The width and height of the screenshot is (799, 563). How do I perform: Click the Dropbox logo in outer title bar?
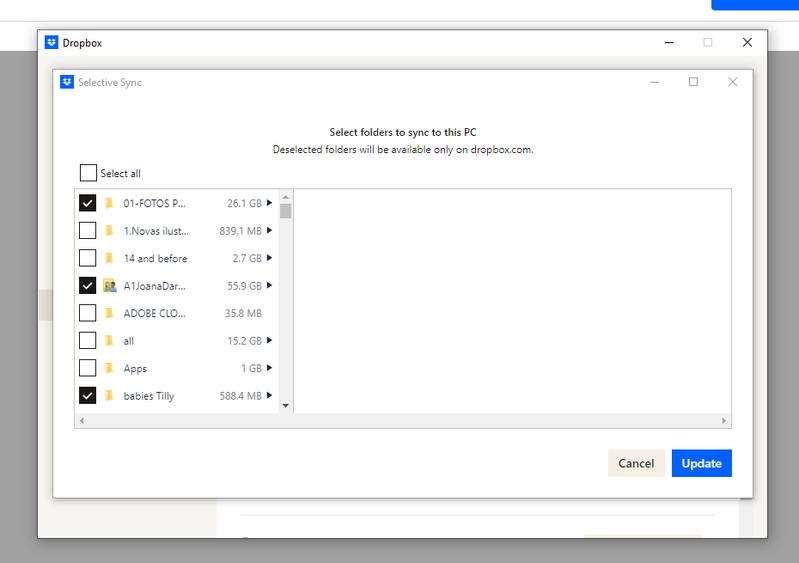(x=51, y=42)
